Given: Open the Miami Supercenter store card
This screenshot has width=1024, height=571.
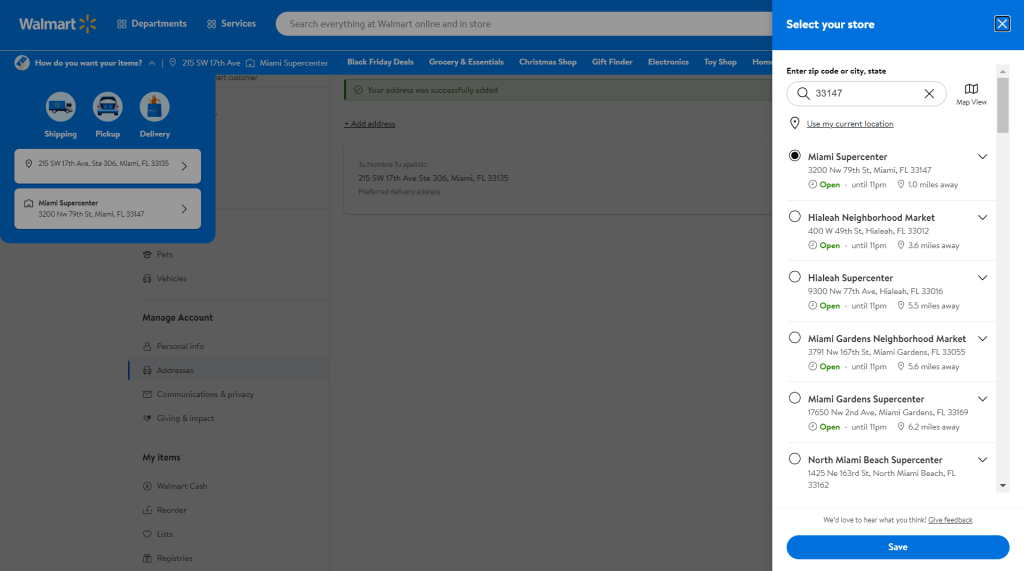Looking at the screenshot, I should coord(108,208).
